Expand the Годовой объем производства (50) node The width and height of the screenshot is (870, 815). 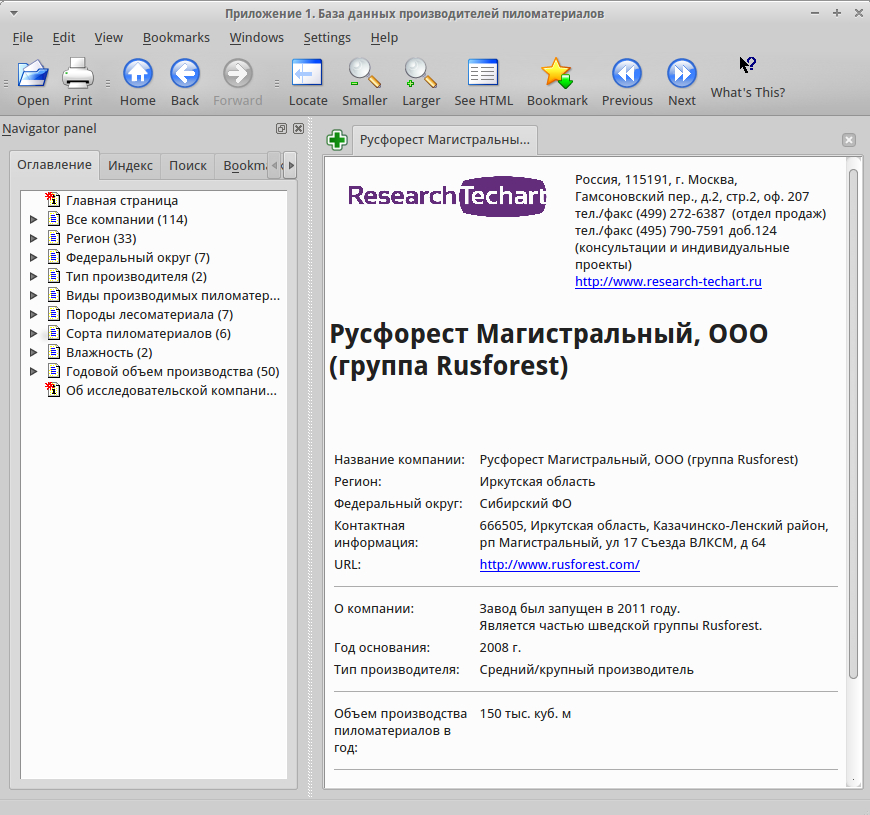[33, 372]
